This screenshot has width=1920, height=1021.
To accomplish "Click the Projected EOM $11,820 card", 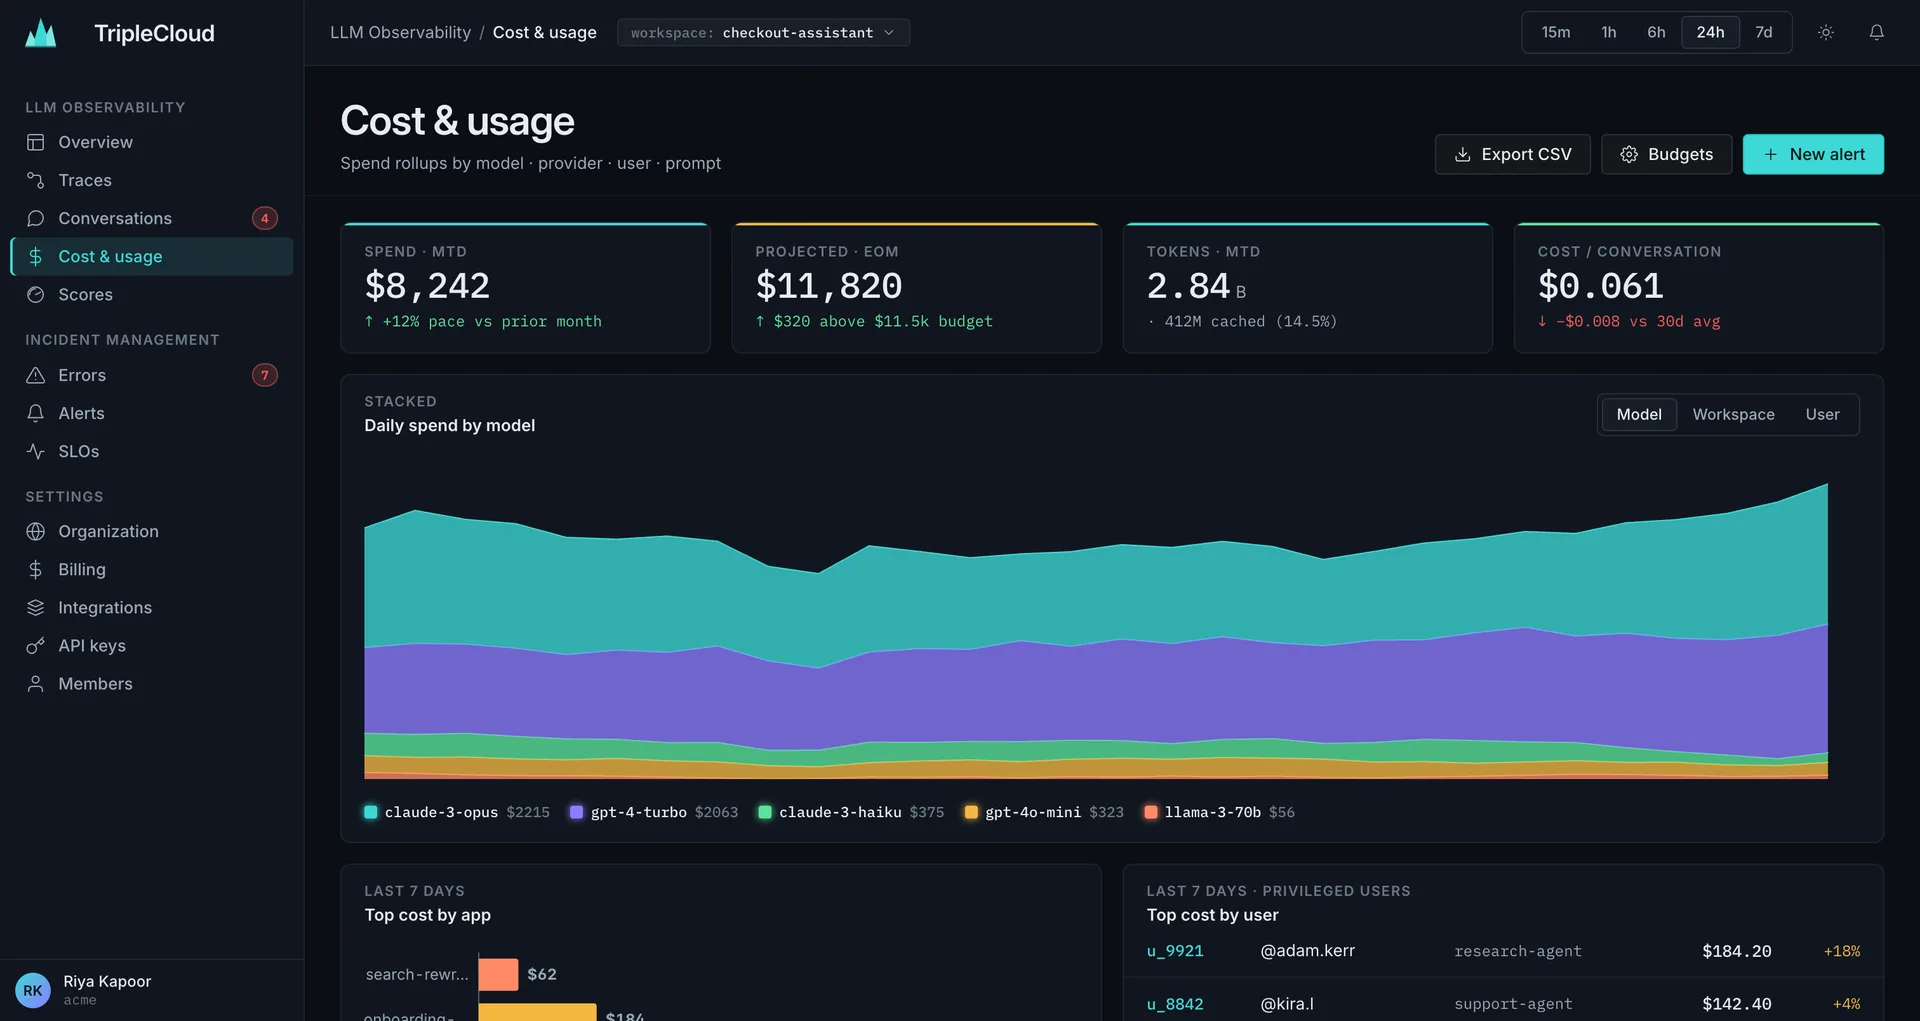I will tap(916, 288).
